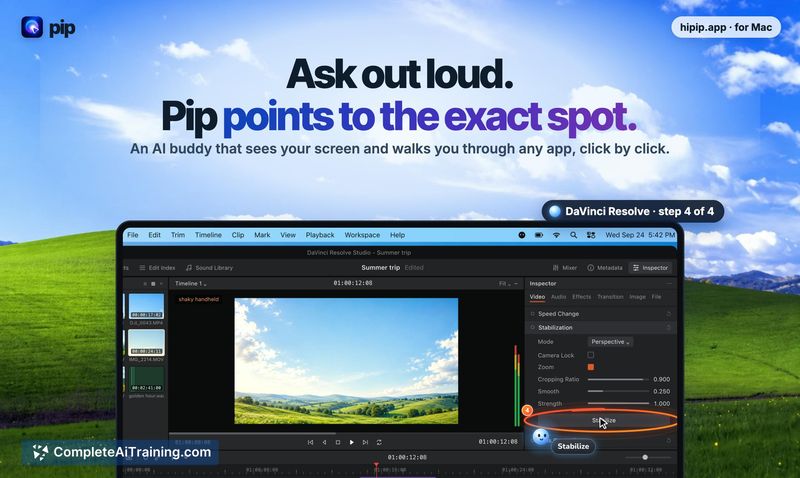Image resolution: width=800 pixels, height=478 pixels.
Task: Open the Timeline 1 dropdown
Action: (191, 284)
